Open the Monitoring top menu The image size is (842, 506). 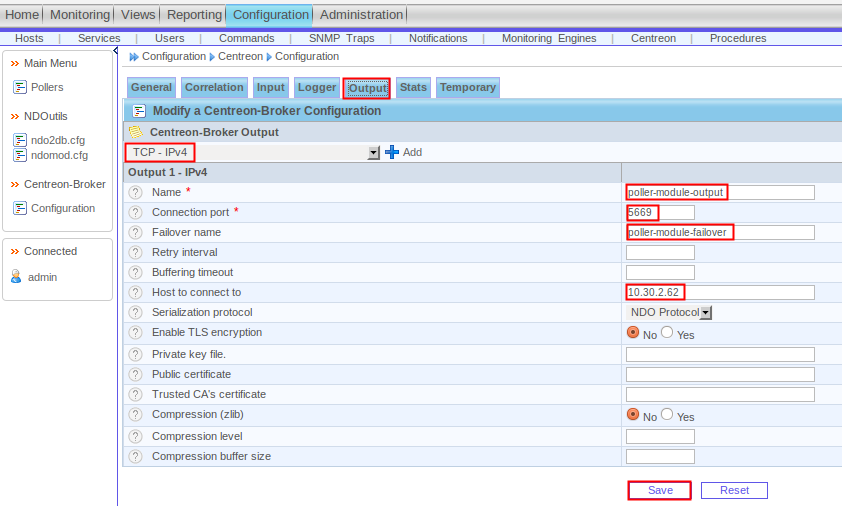point(80,15)
